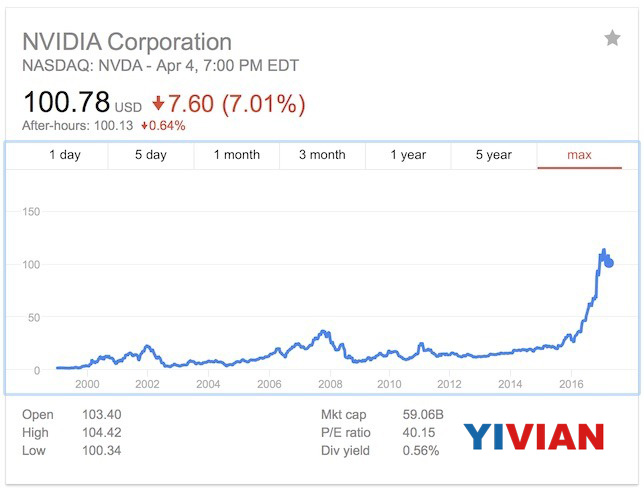Click the 100.78 USD price
Image resolution: width=644 pixels, height=490 pixels.
tap(82, 102)
